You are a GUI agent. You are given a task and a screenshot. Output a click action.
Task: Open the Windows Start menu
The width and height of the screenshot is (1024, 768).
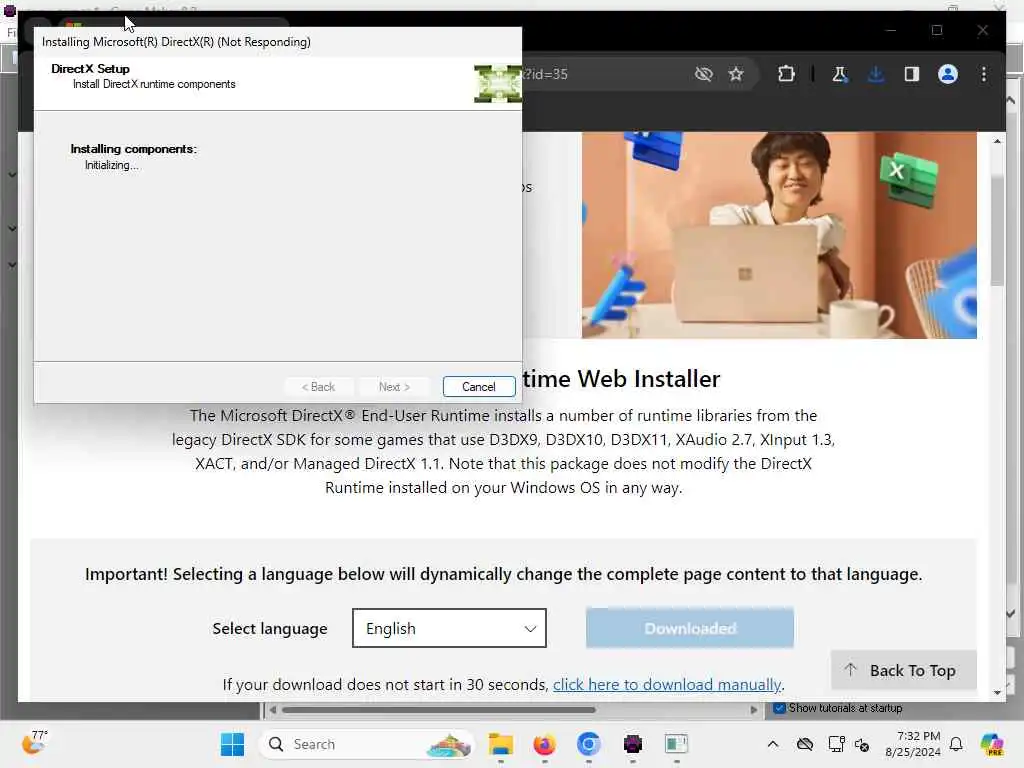pos(232,744)
